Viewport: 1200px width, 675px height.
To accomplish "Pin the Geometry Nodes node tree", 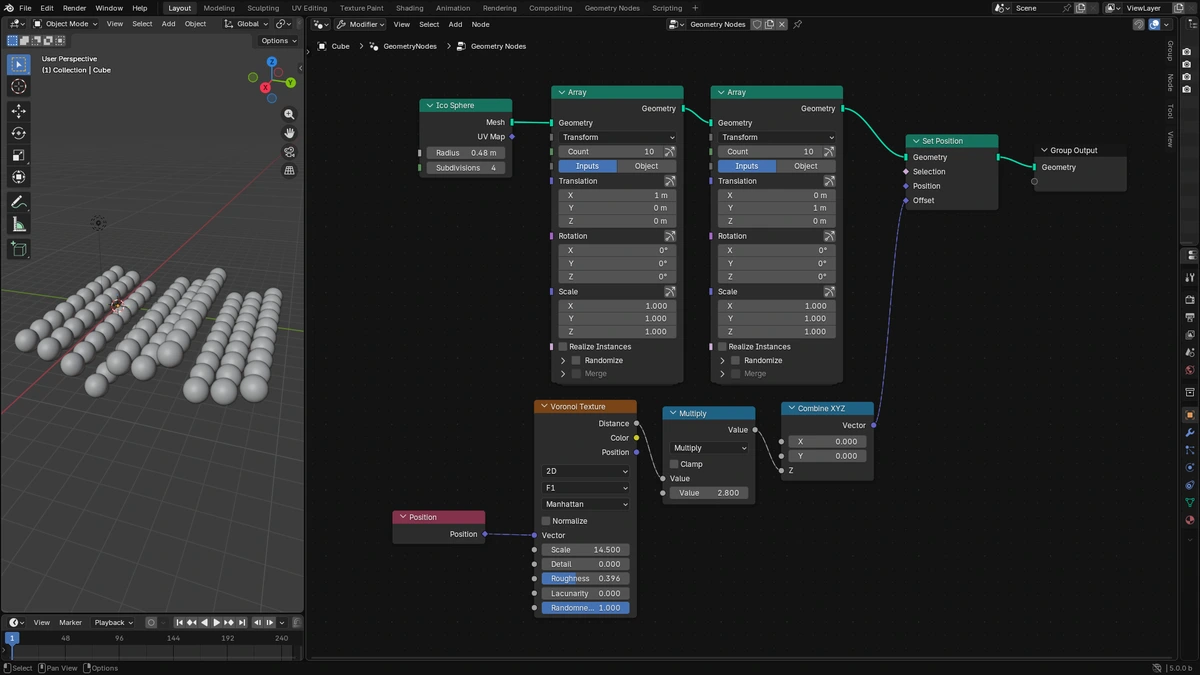I will tap(797, 24).
